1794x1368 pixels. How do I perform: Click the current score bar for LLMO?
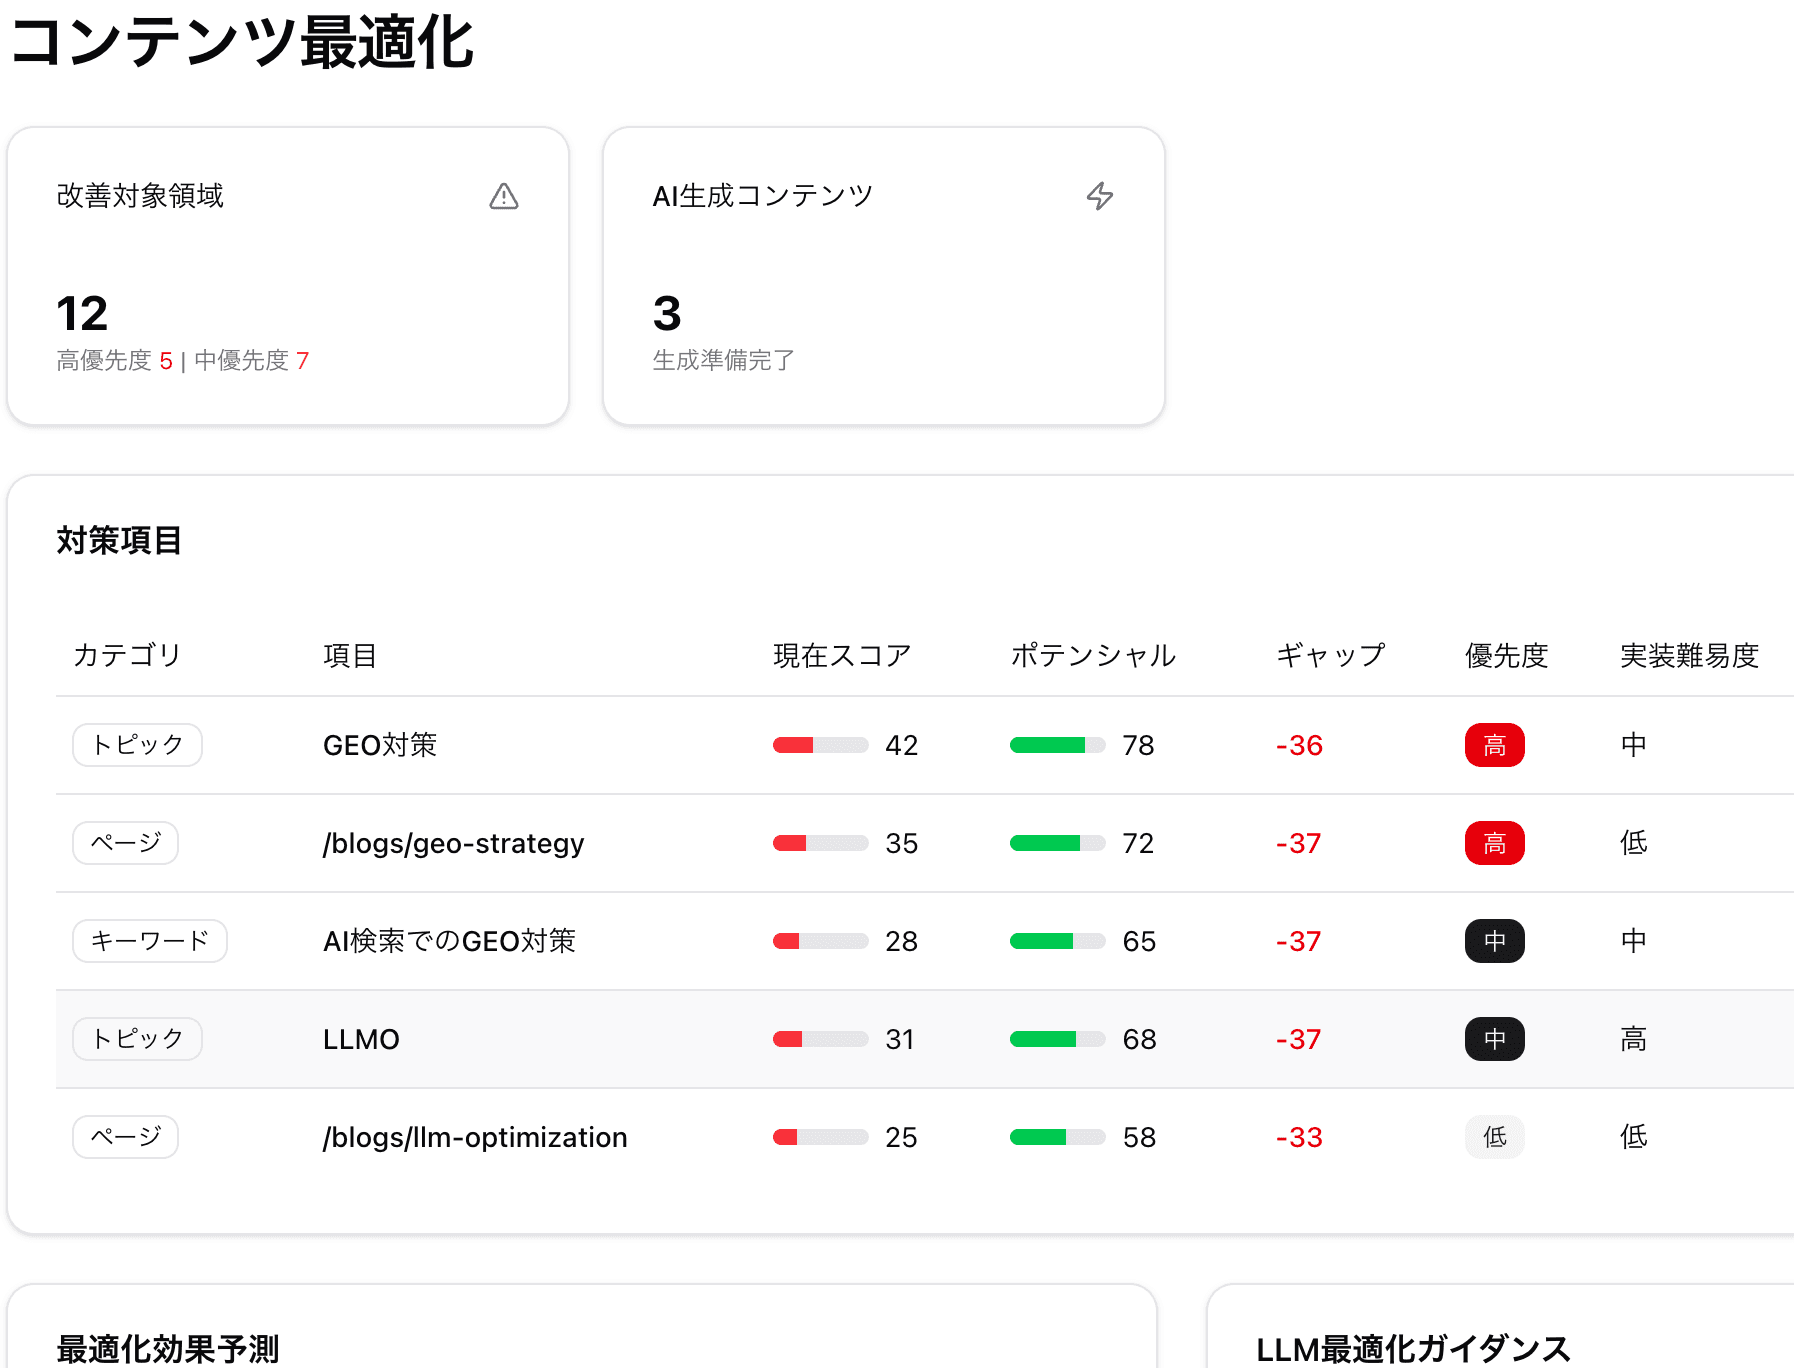pyautogui.click(x=819, y=1038)
